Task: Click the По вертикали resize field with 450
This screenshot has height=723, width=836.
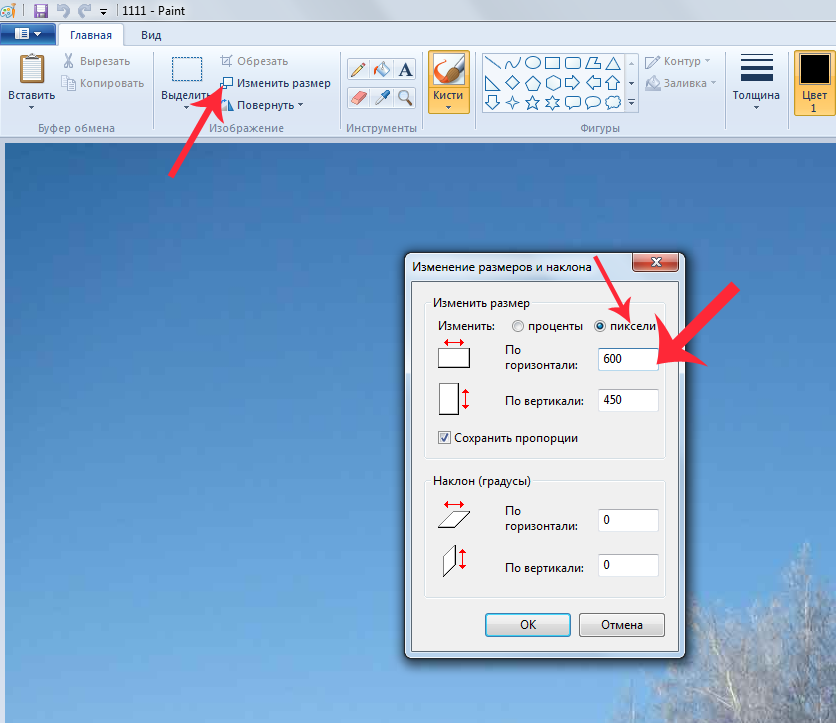Action: tap(627, 400)
